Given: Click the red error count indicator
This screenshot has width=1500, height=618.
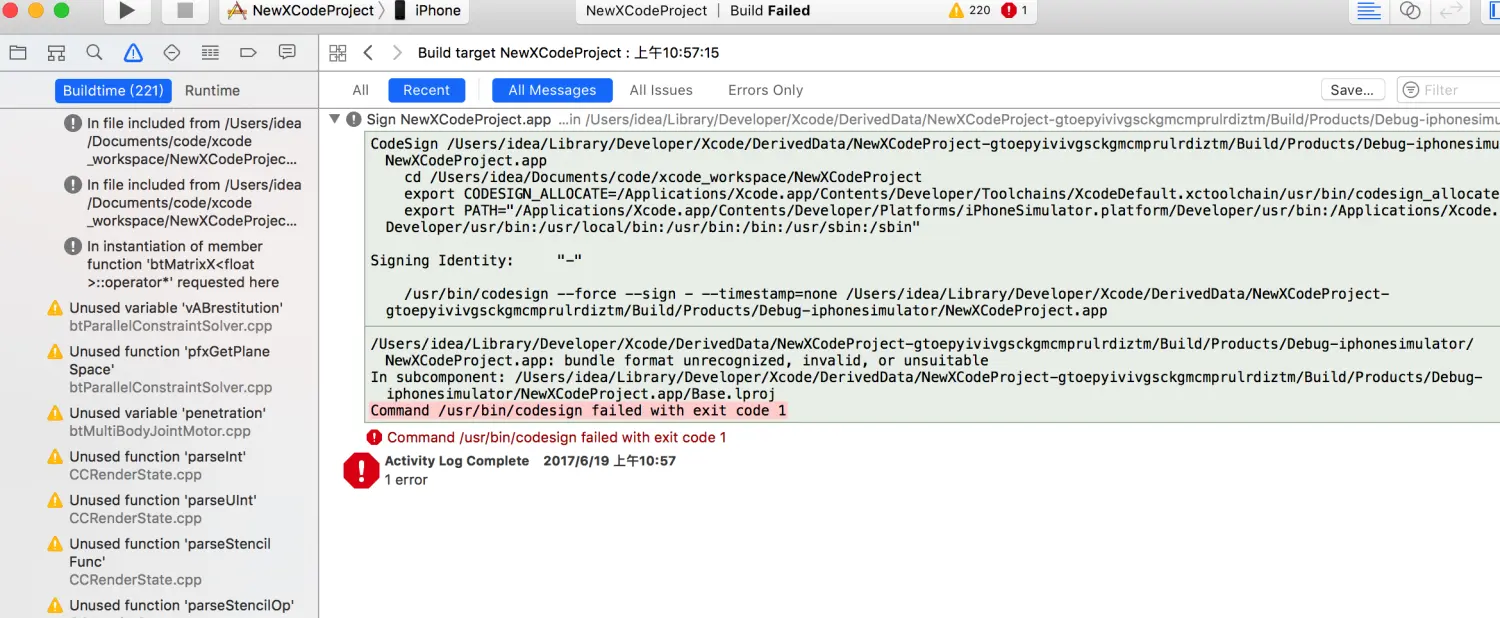Looking at the screenshot, I should click(1014, 10).
